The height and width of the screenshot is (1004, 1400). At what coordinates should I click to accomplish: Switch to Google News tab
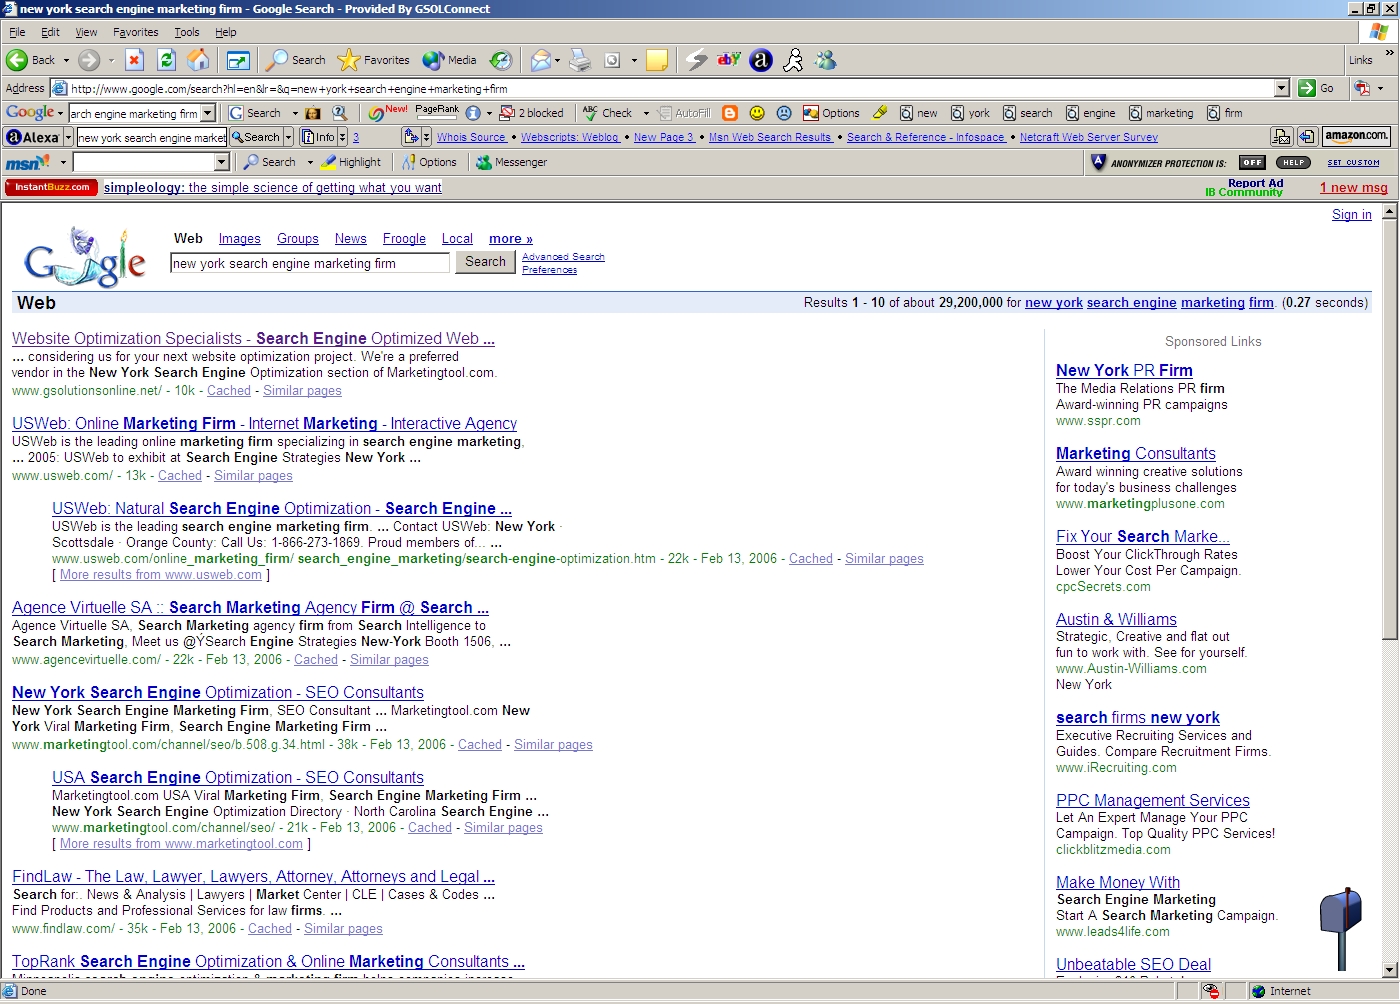(351, 239)
